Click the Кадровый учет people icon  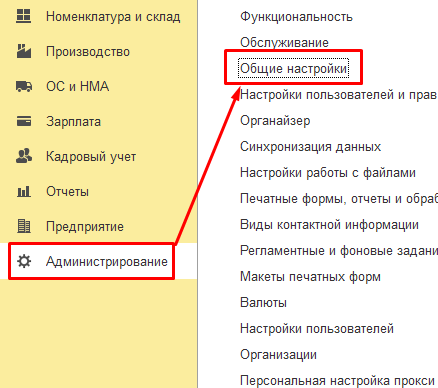(x=24, y=156)
